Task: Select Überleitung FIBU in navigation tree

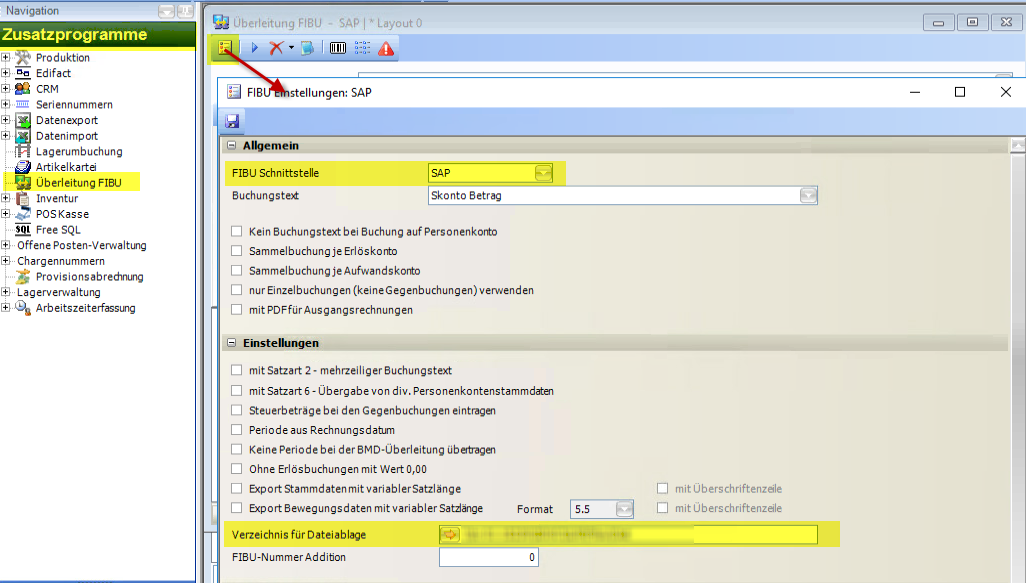Action: 78,183
